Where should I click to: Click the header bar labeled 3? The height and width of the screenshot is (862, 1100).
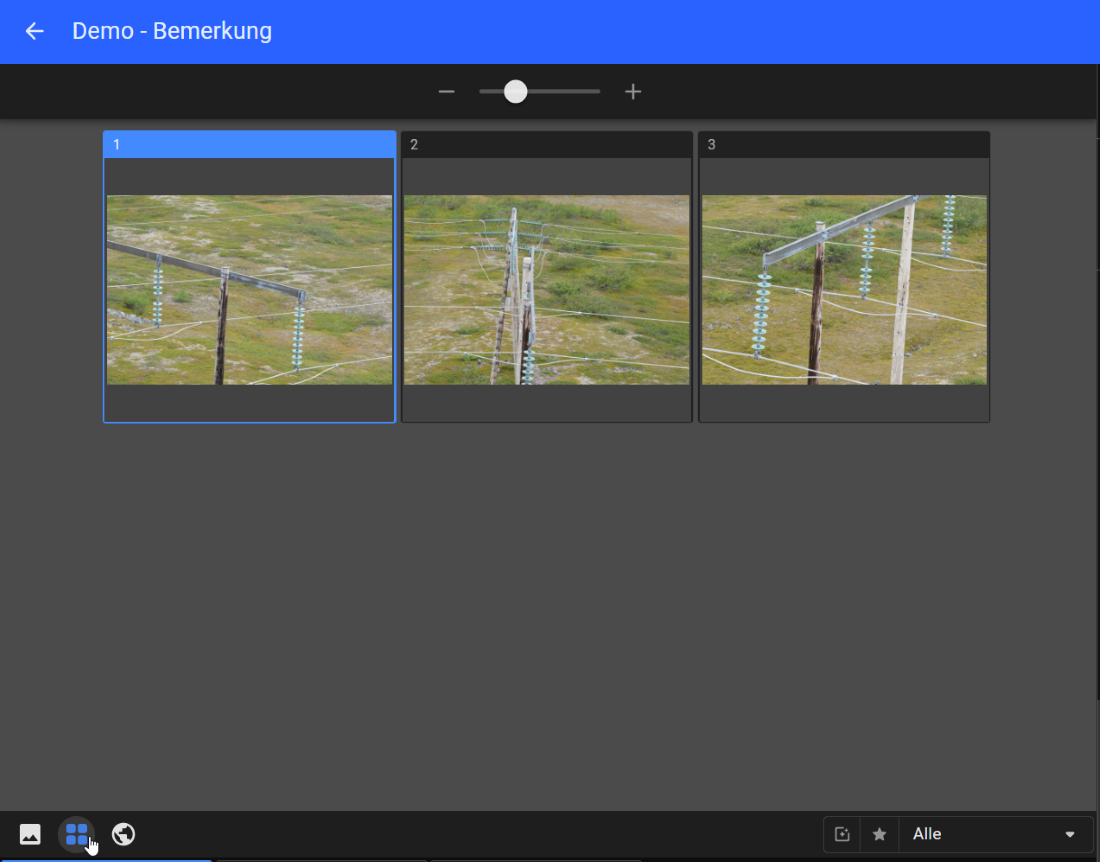[844, 145]
